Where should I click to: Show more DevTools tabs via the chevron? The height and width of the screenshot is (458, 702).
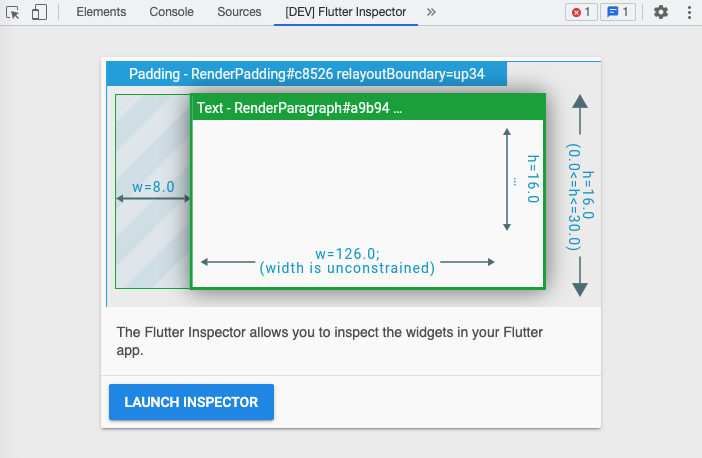431,12
